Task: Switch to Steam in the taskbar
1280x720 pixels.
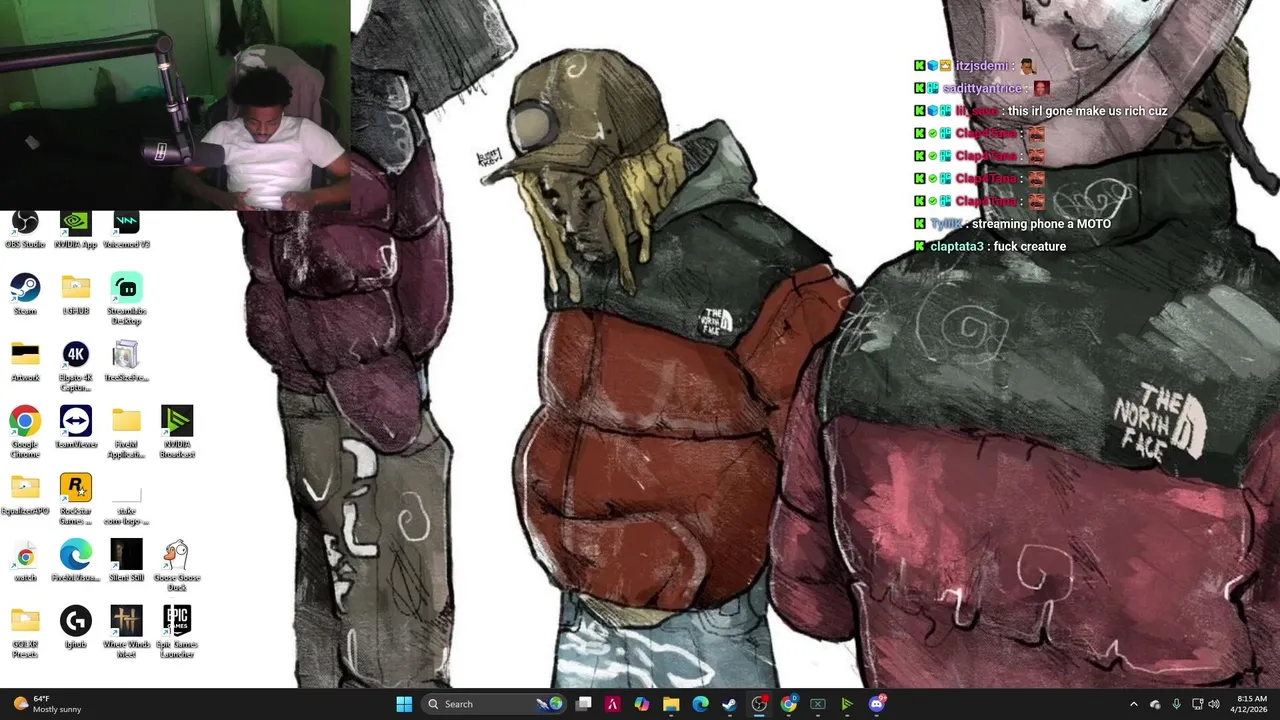Action: (x=730, y=704)
